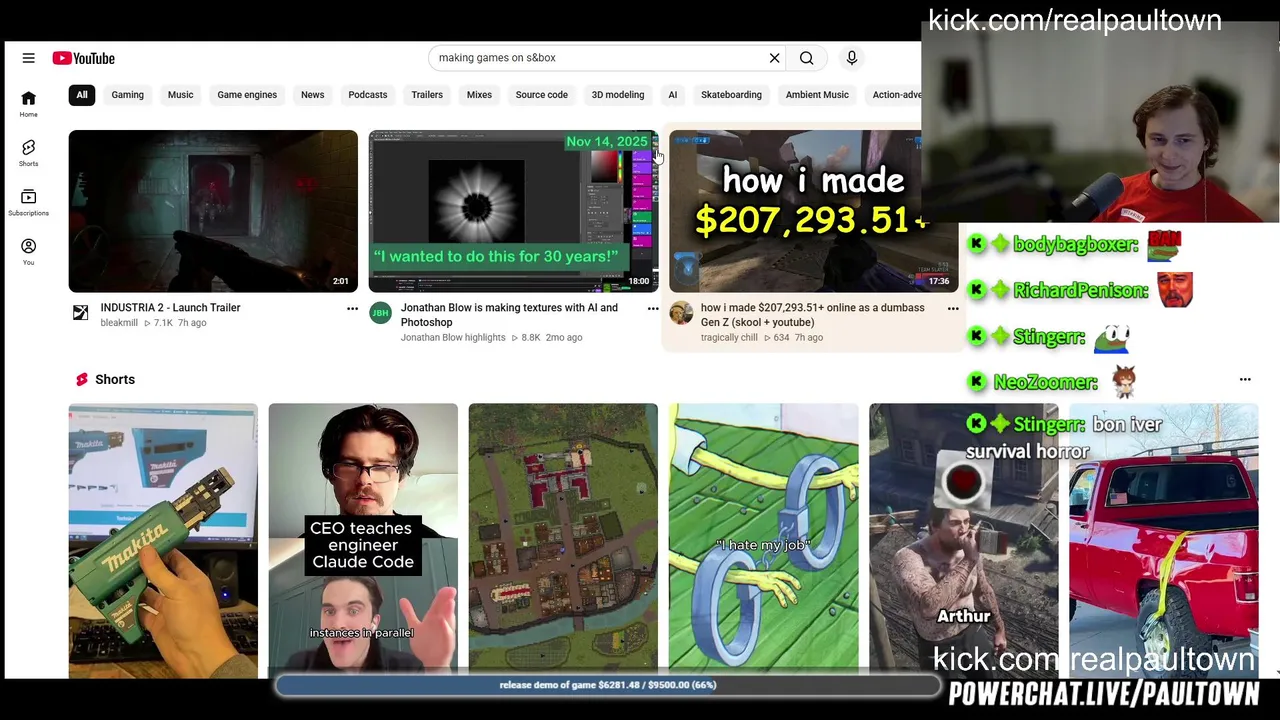Click in the search input field
Viewport: 1280px width, 720px height.
(x=598, y=58)
